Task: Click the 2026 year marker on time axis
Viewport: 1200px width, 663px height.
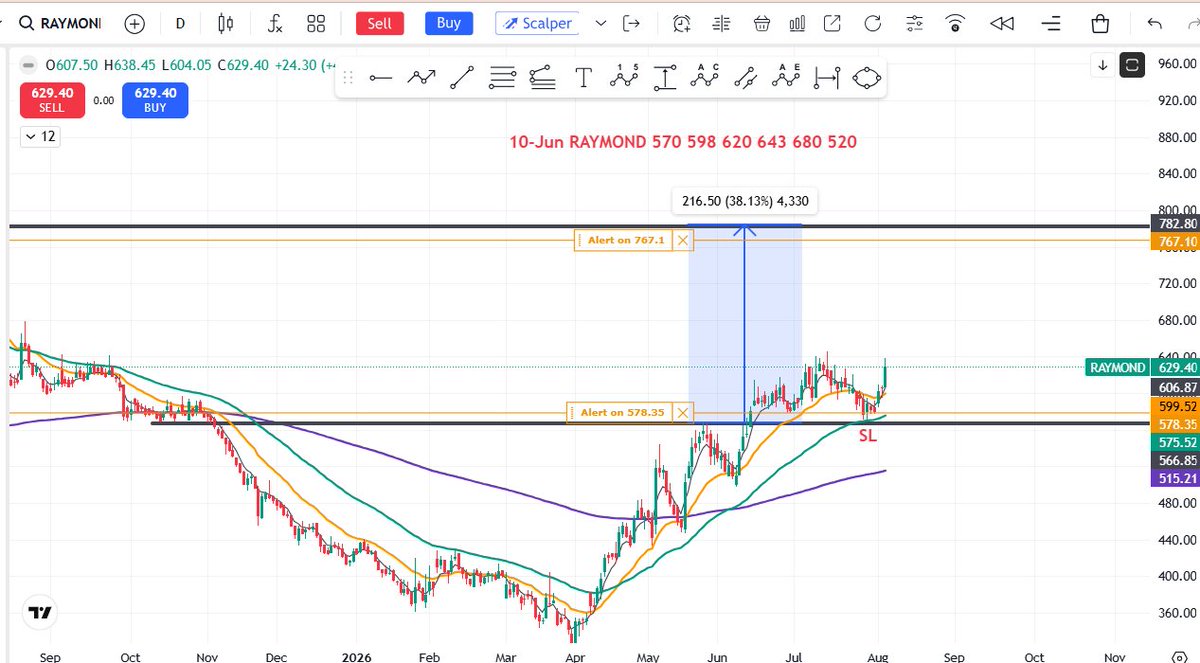Action: coord(356,657)
